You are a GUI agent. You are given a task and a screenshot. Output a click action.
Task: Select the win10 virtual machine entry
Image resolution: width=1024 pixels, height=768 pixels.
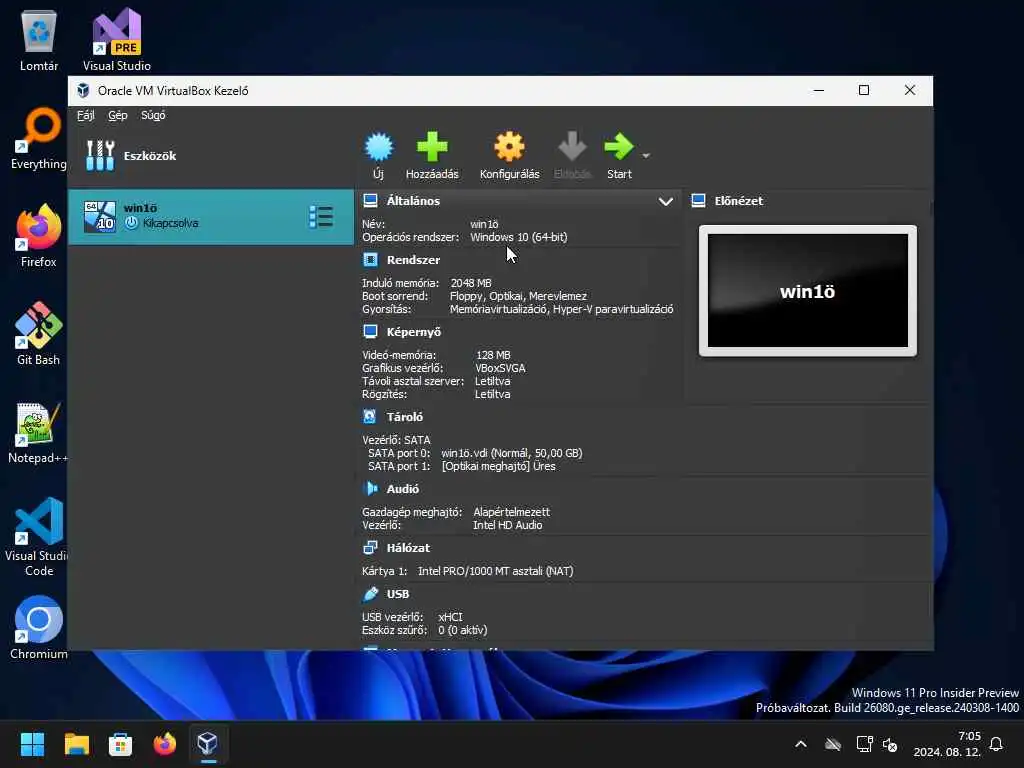click(x=211, y=217)
